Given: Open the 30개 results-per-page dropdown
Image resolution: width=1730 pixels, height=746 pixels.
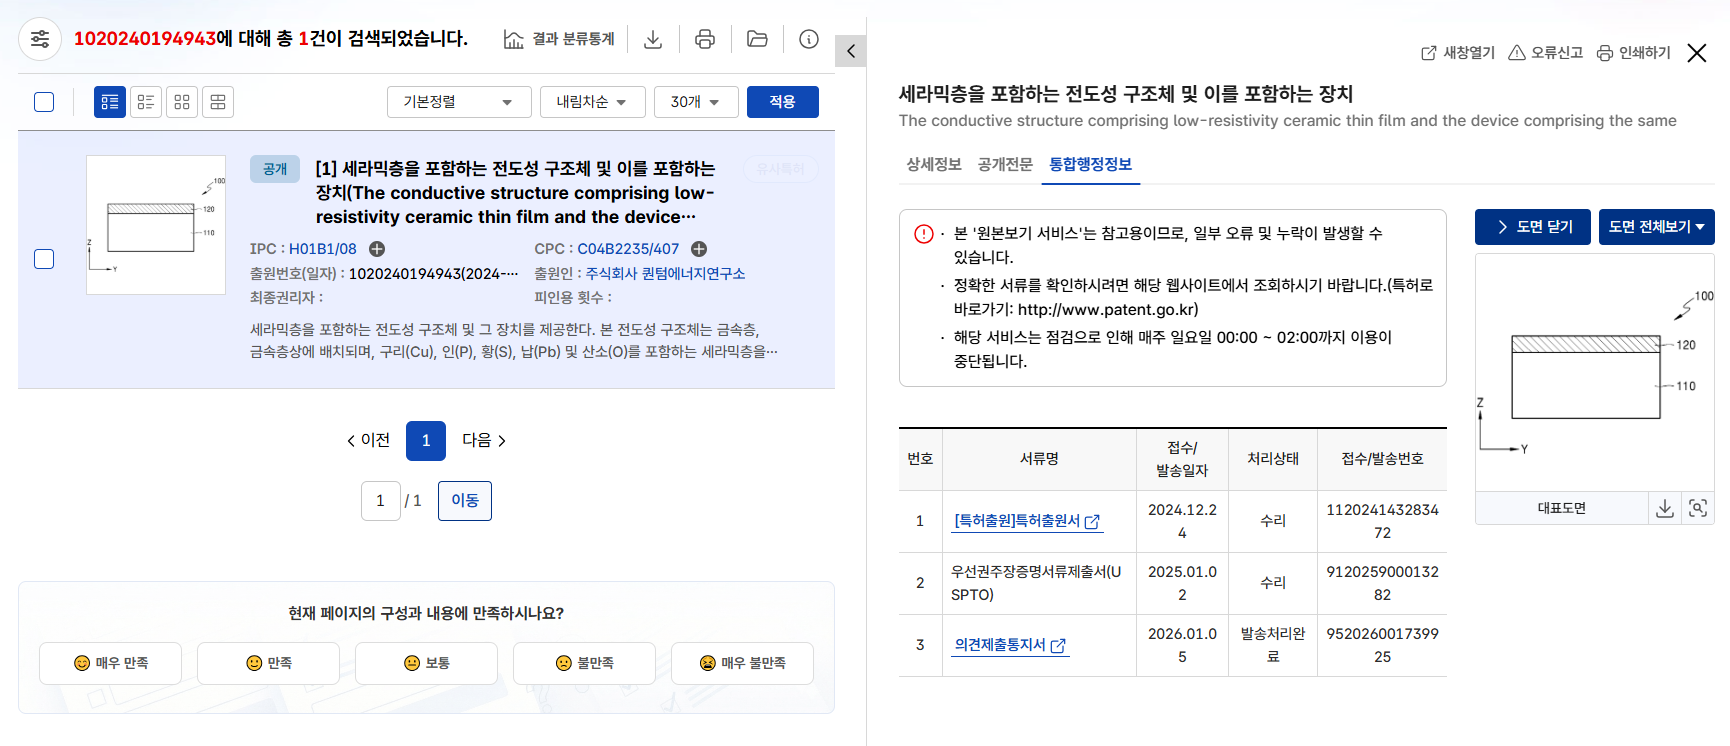Looking at the screenshot, I should [x=696, y=102].
